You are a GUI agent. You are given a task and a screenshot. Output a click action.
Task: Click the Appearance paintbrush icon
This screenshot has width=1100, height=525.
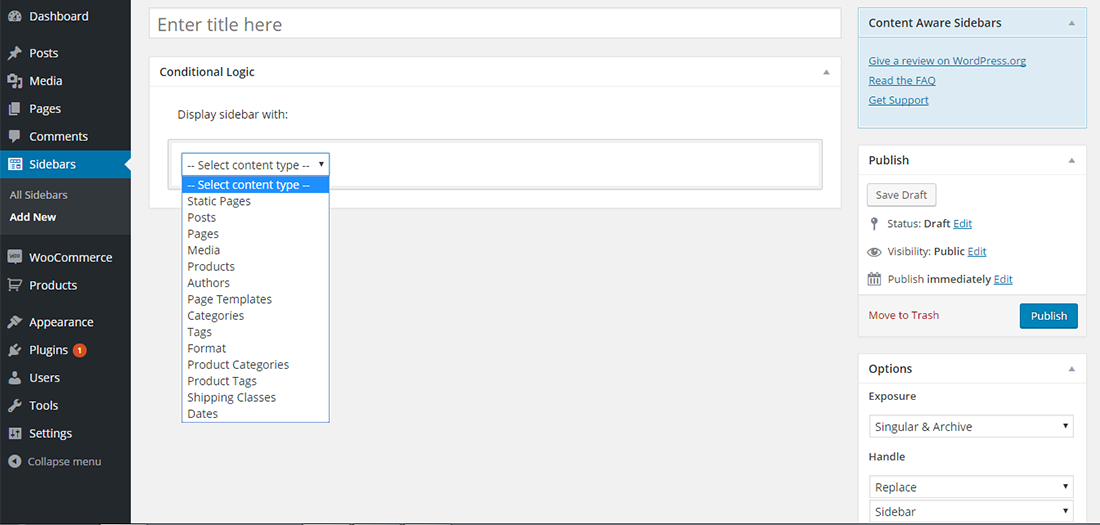point(15,322)
